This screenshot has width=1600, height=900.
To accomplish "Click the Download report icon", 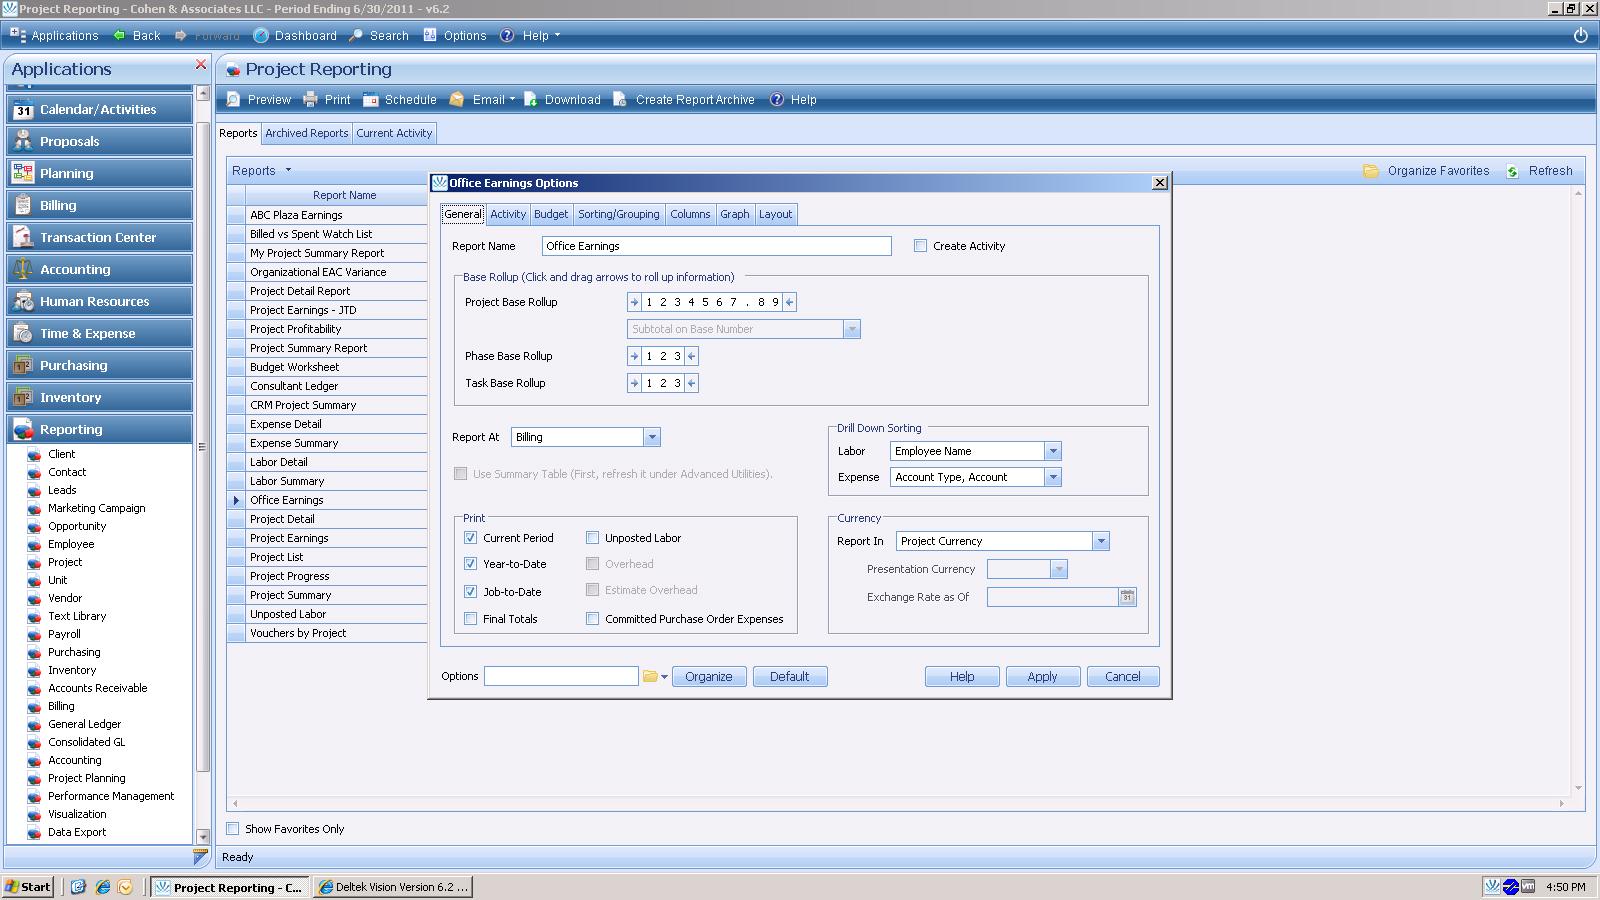I will [531, 100].
